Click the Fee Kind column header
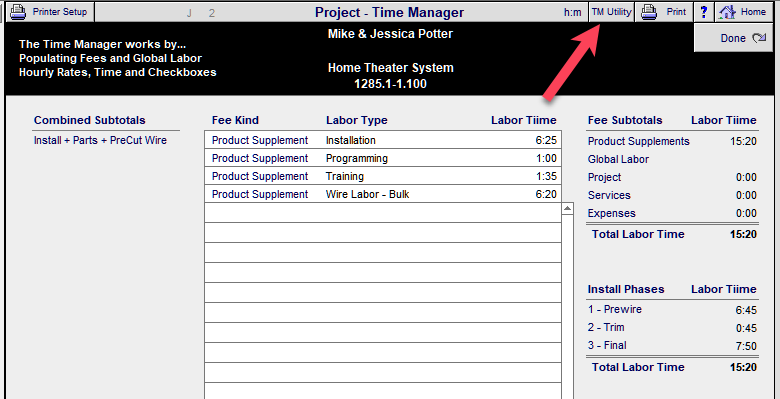This screenshot has height=399, width=780. (x=235, y=120)
